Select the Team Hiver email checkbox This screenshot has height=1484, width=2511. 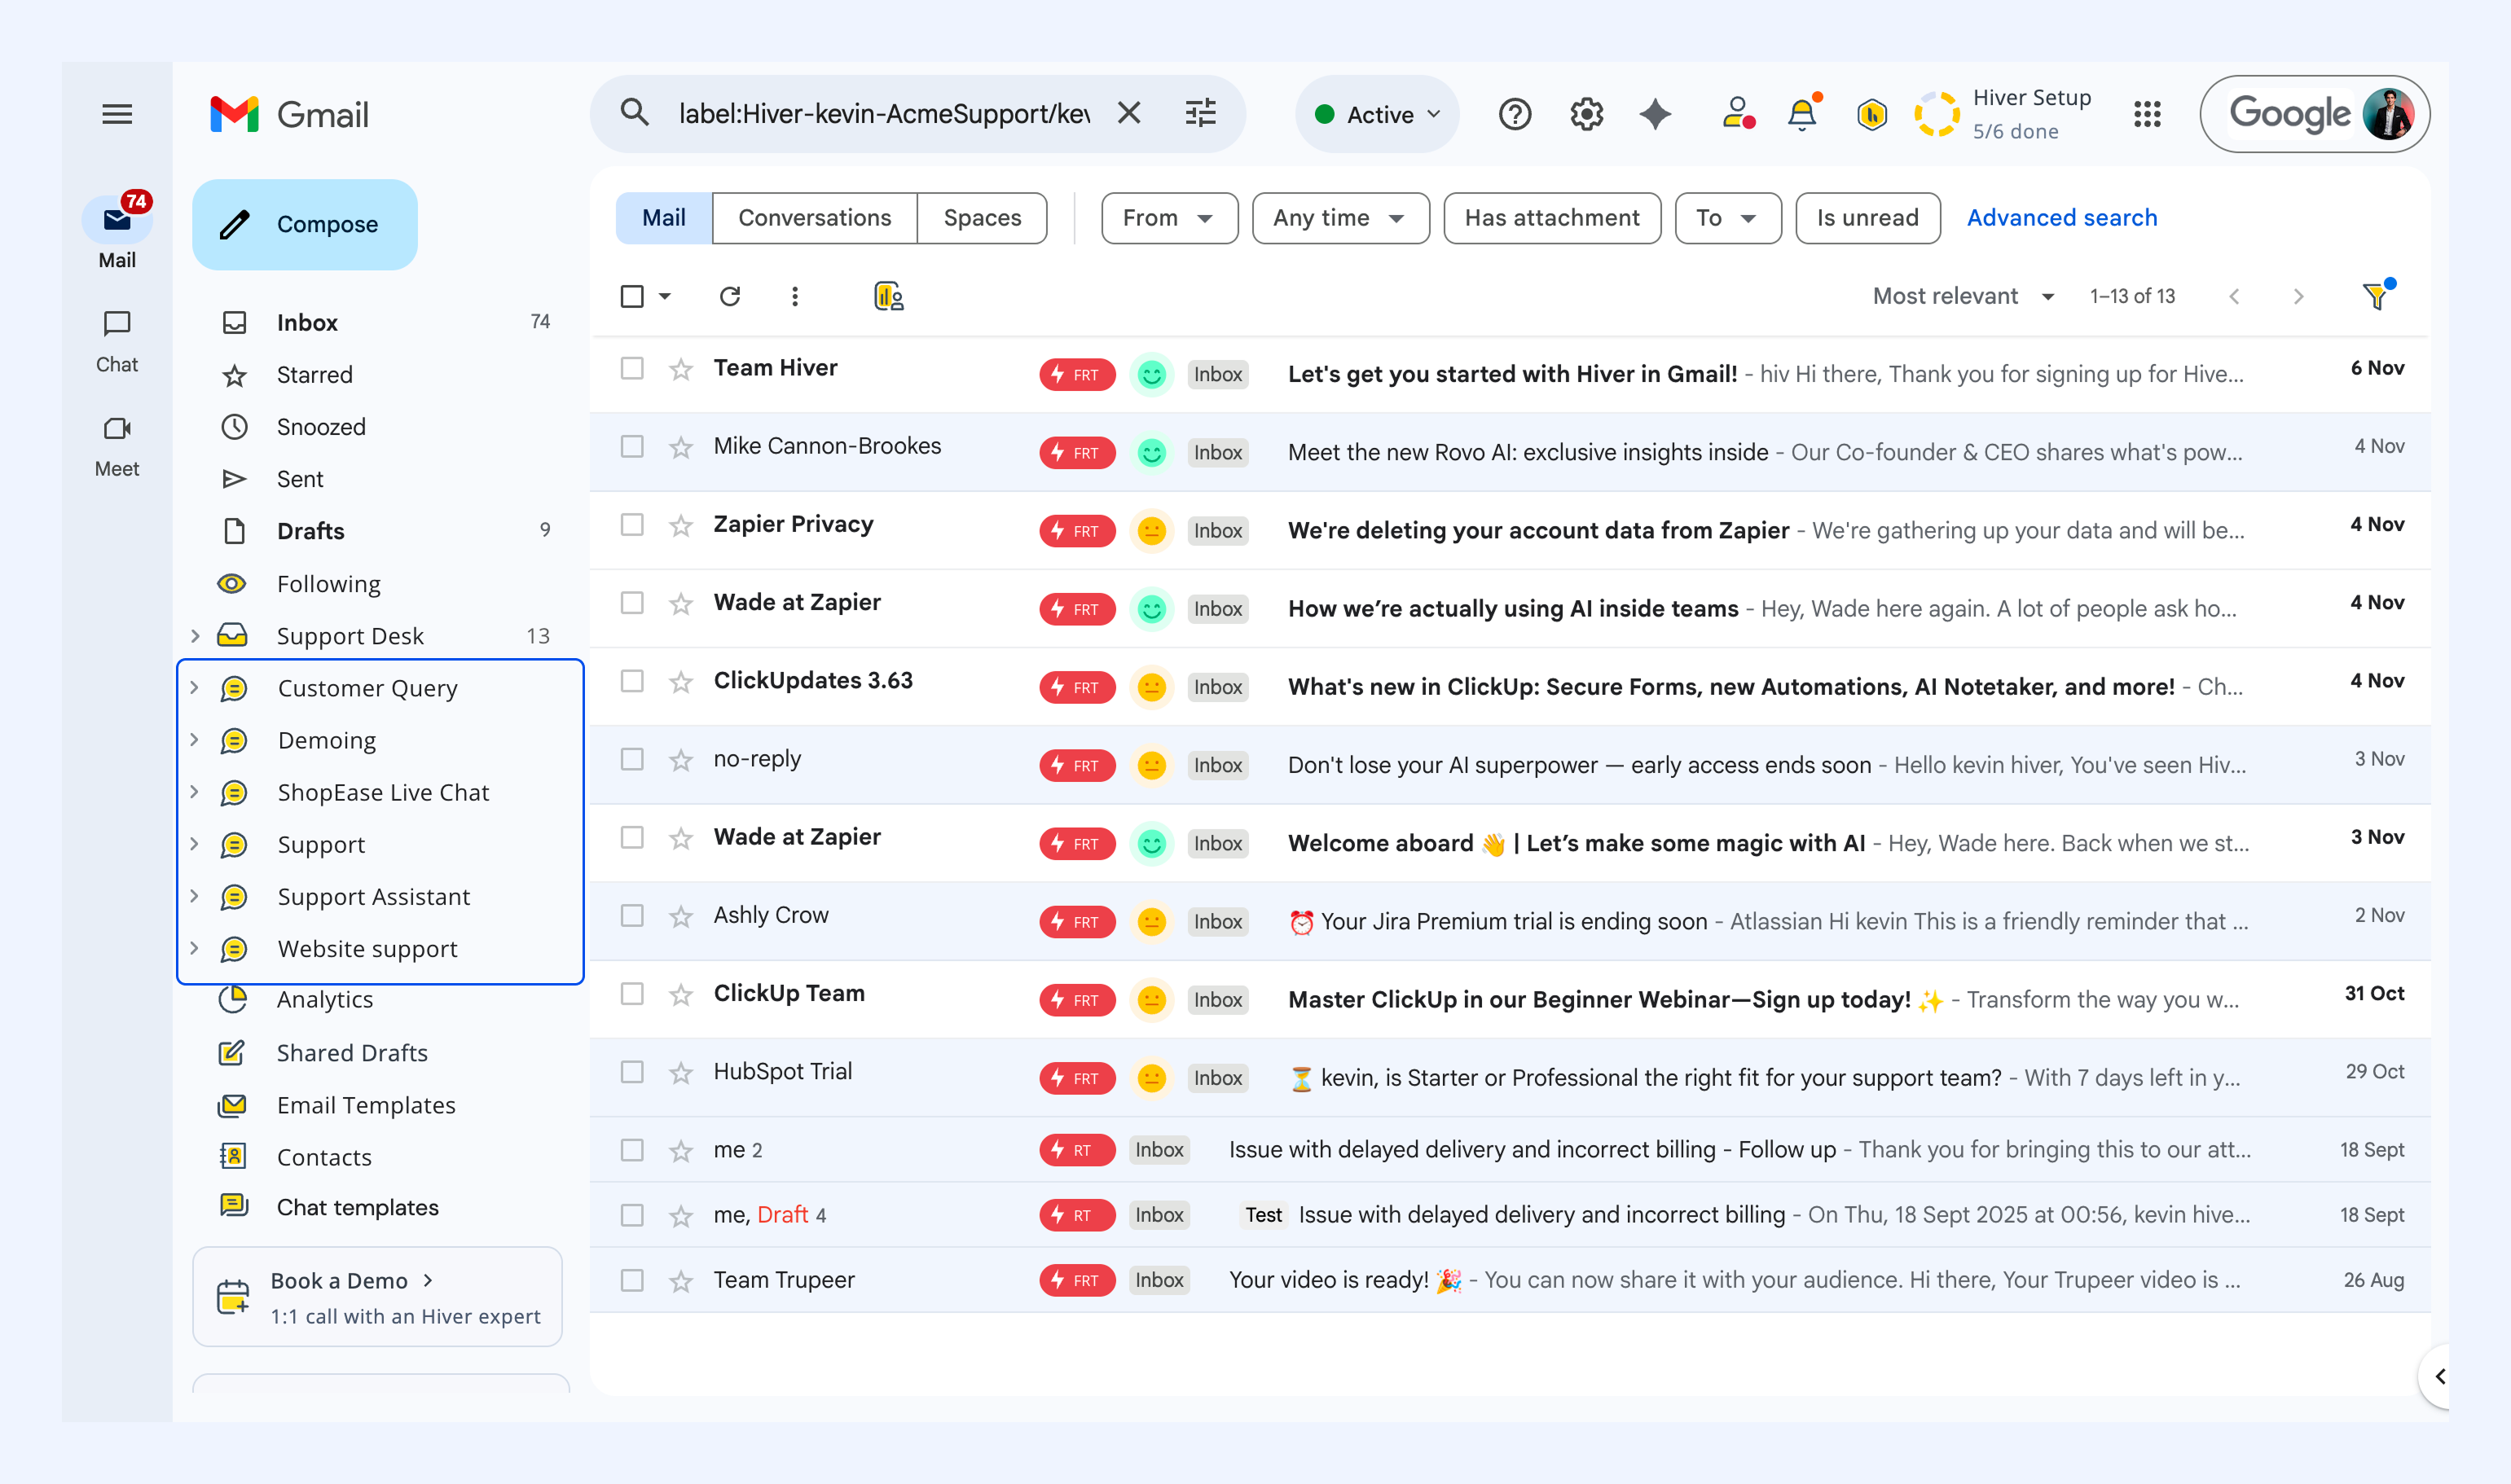pos(632,368)
